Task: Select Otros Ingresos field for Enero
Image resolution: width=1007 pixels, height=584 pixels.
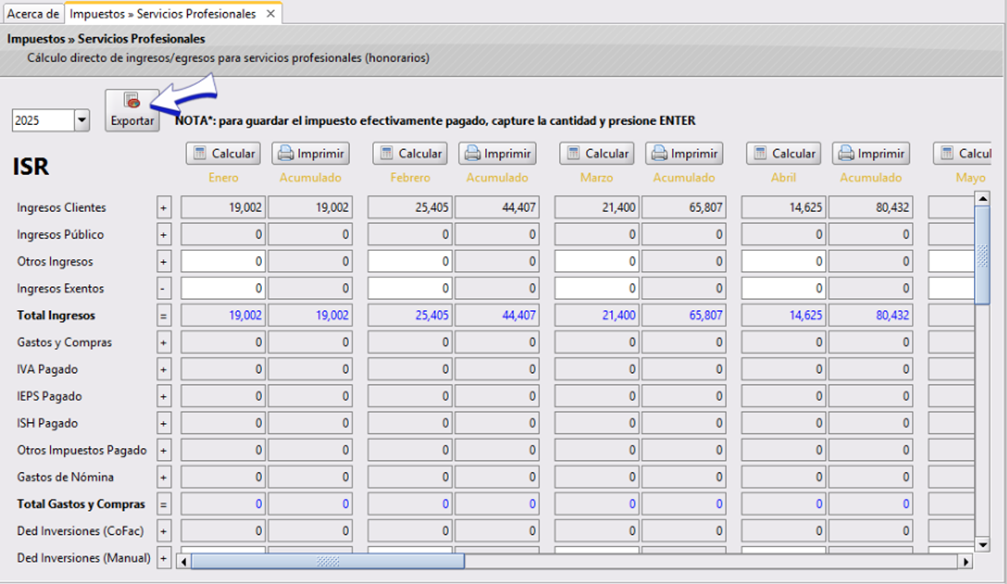Action: pos(223,262)
